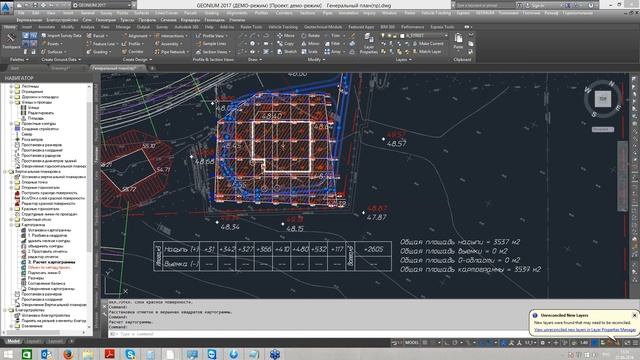Select the Stretch tool
Screen dimensions: 640x360
click(x=287, y=52)
